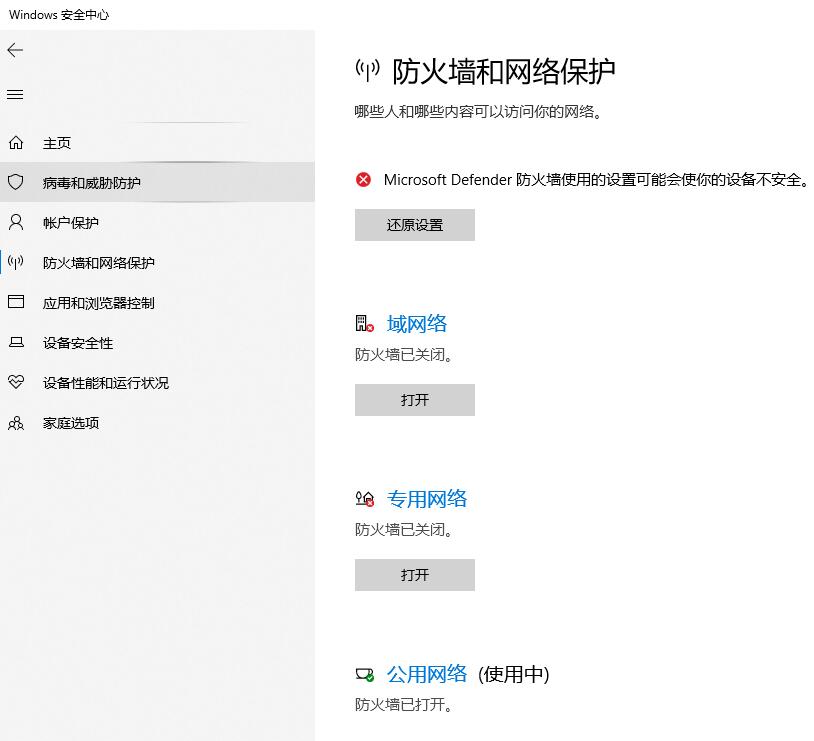
Task: Click the device security laptop icon
Action: [15, 343]
